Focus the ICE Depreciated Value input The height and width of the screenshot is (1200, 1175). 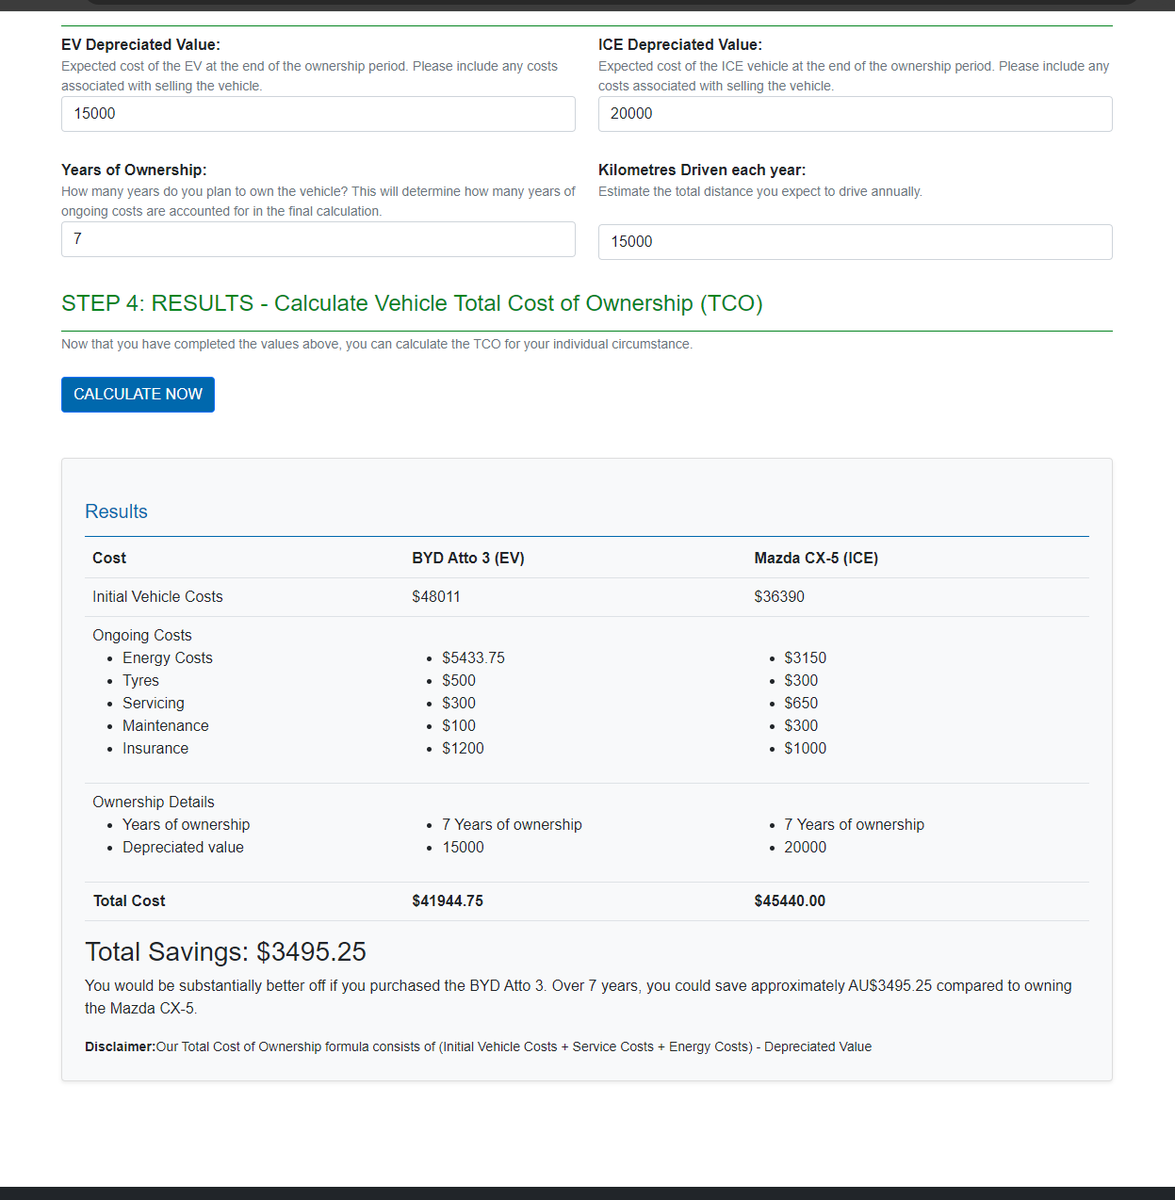[x=855, y=114]
